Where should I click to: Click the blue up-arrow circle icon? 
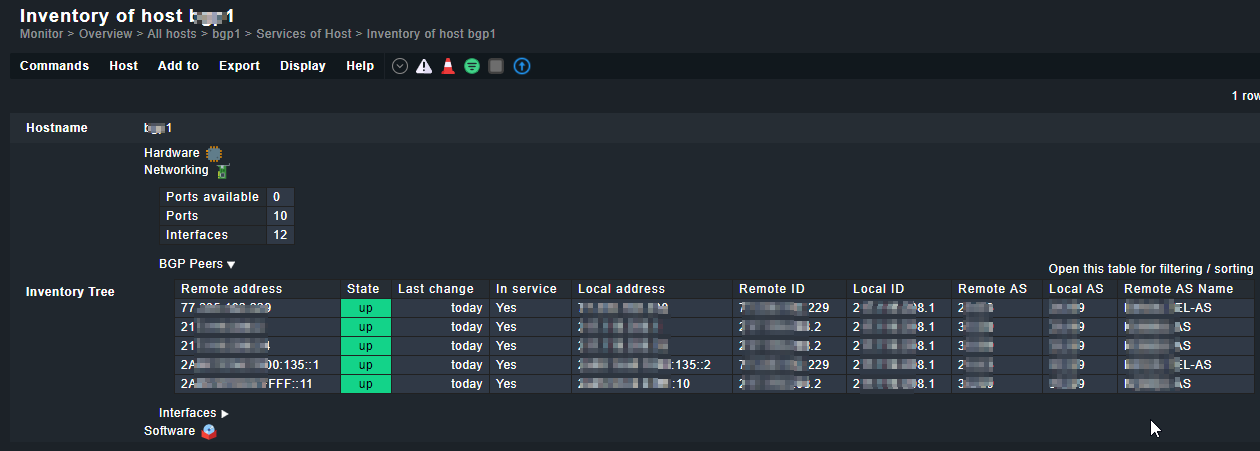click(521, 66)
